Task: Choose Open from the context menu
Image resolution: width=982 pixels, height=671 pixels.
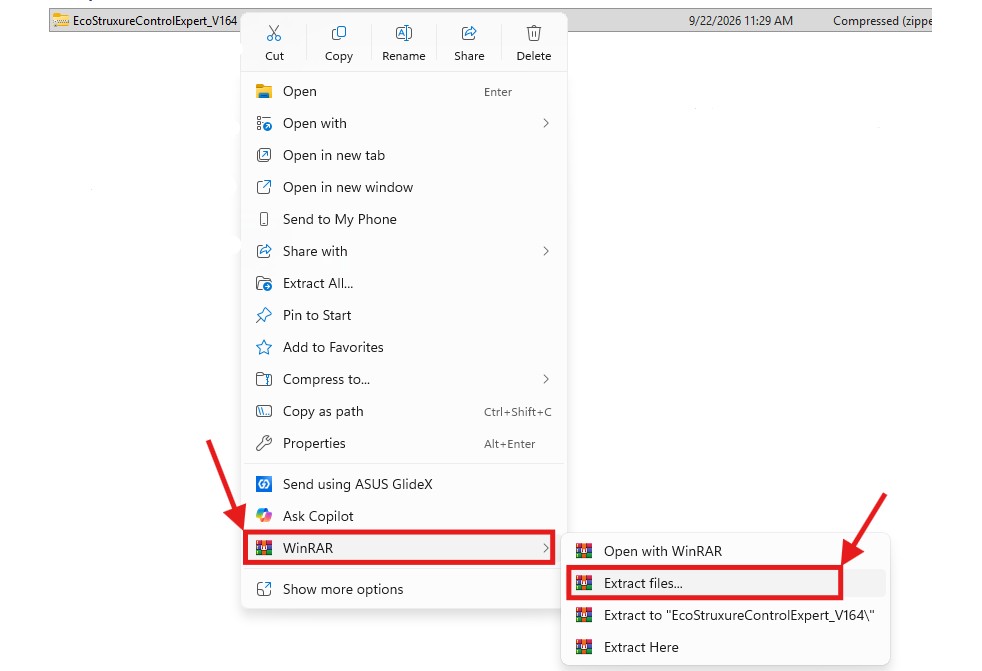Action: coord(404,91)
